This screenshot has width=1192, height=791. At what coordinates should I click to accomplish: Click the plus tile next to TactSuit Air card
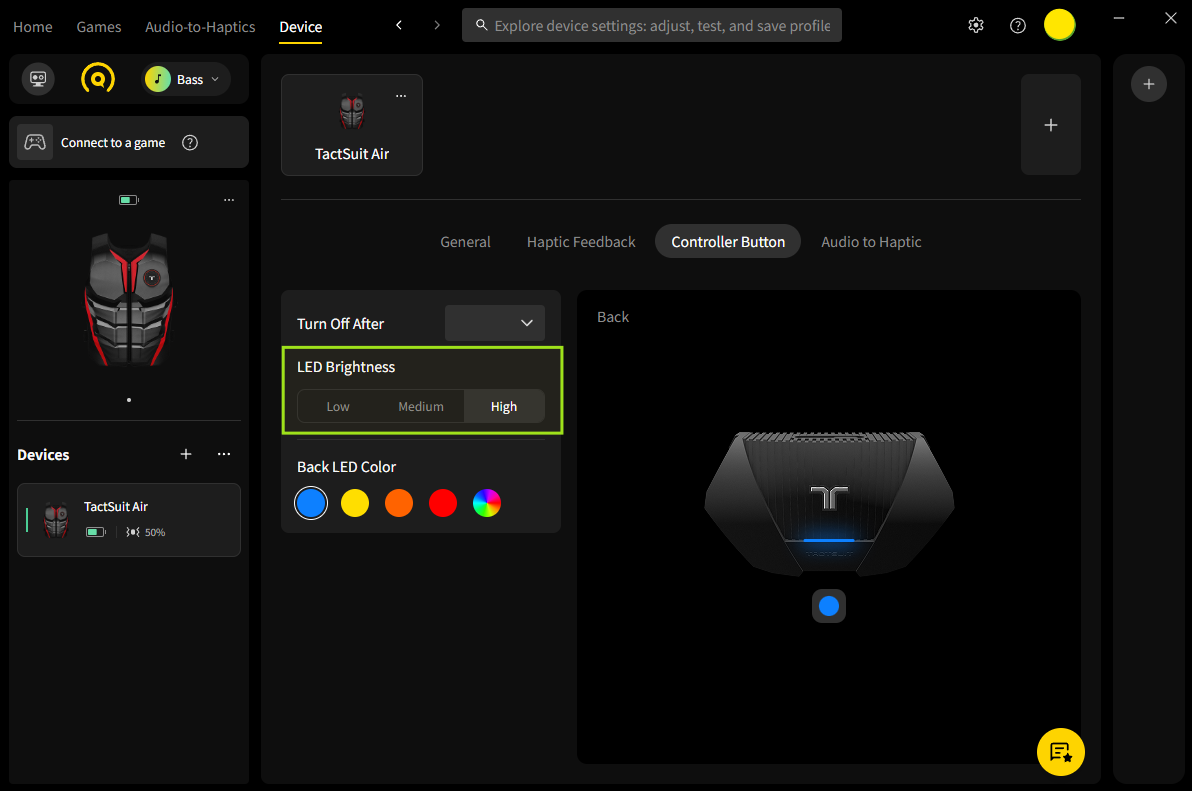[x=1051, y=125]
